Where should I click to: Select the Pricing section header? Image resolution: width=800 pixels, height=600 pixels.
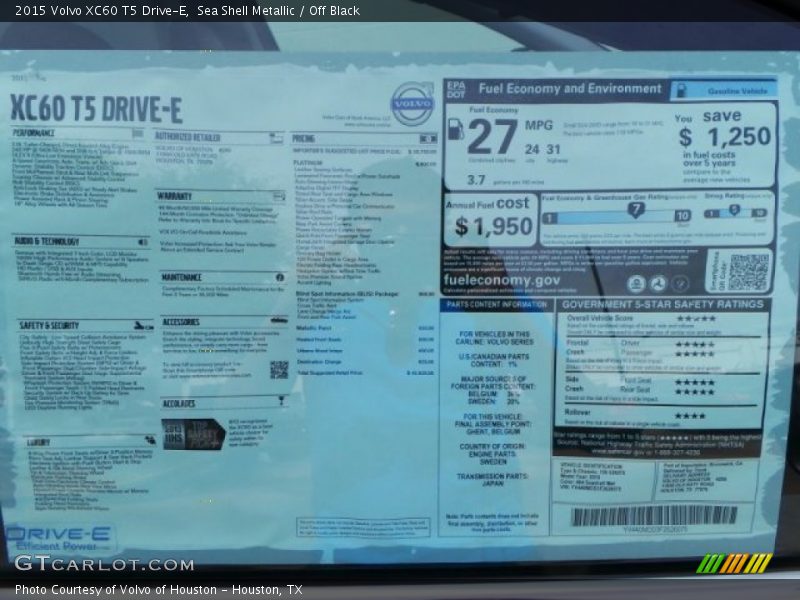tap(303, 138)
